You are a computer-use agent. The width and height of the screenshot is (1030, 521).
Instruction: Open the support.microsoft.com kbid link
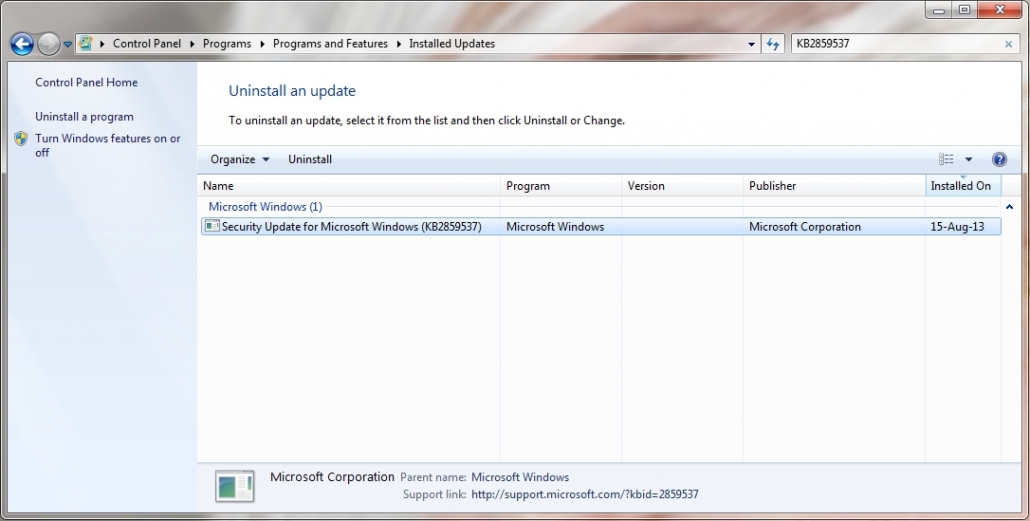pyautogui.click(x=585, y=494)
